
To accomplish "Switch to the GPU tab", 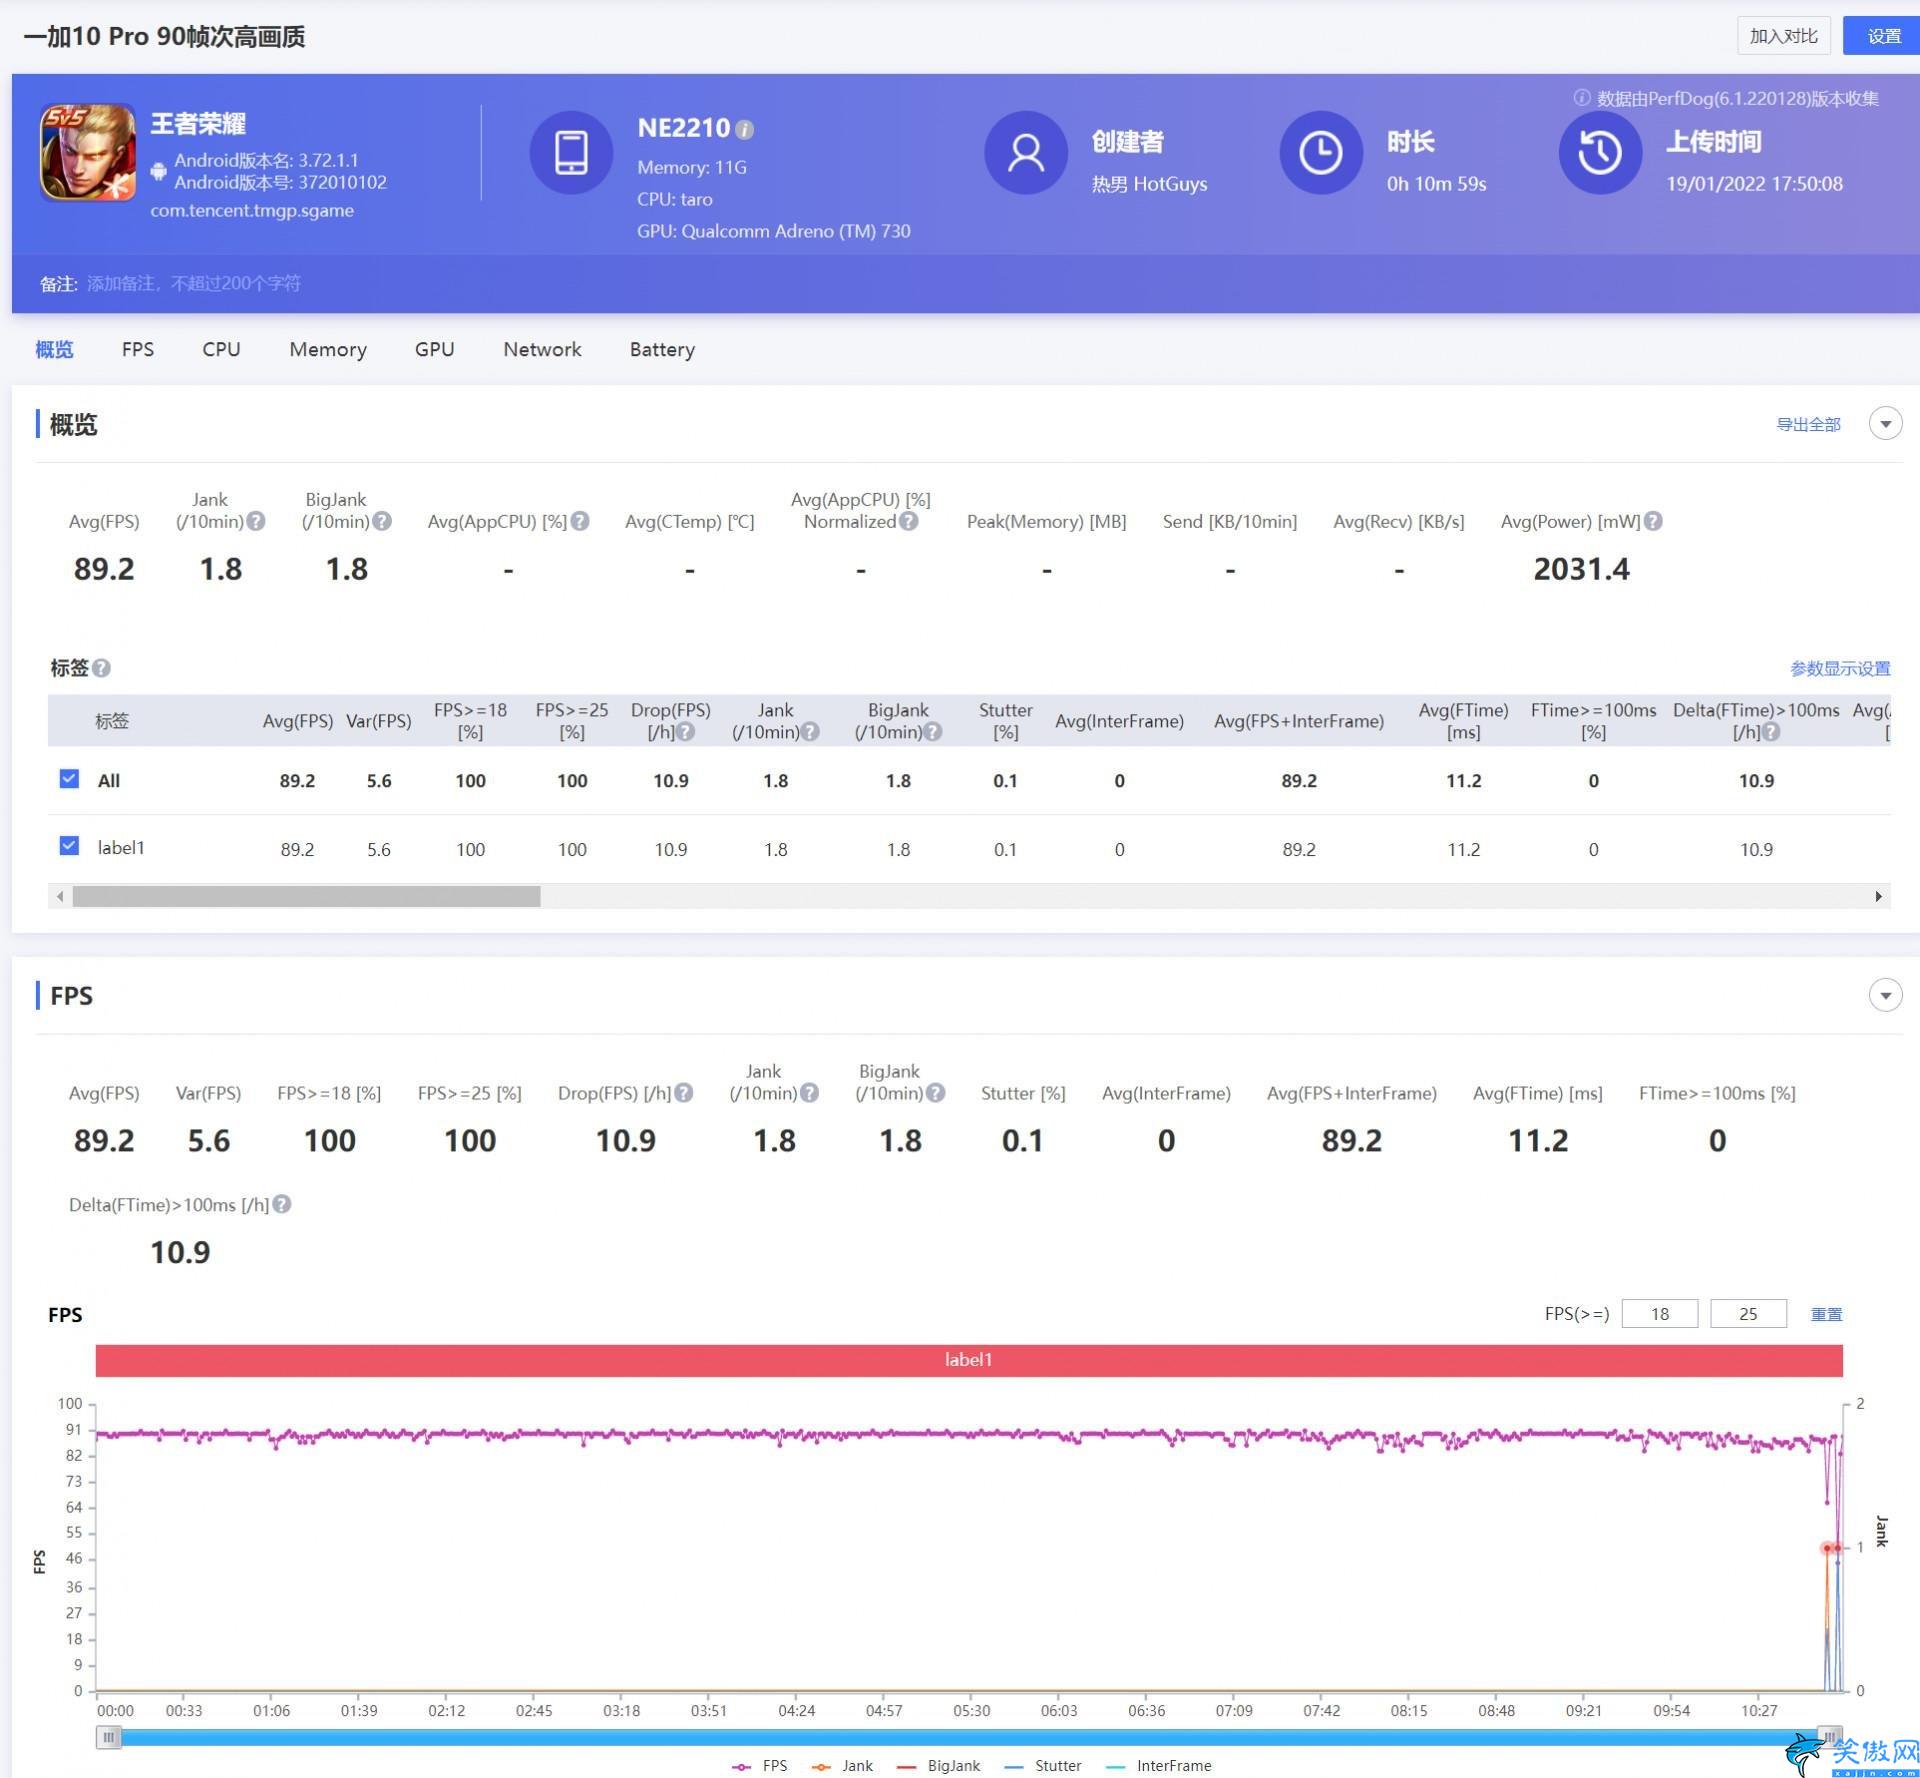I will point(435,349).
